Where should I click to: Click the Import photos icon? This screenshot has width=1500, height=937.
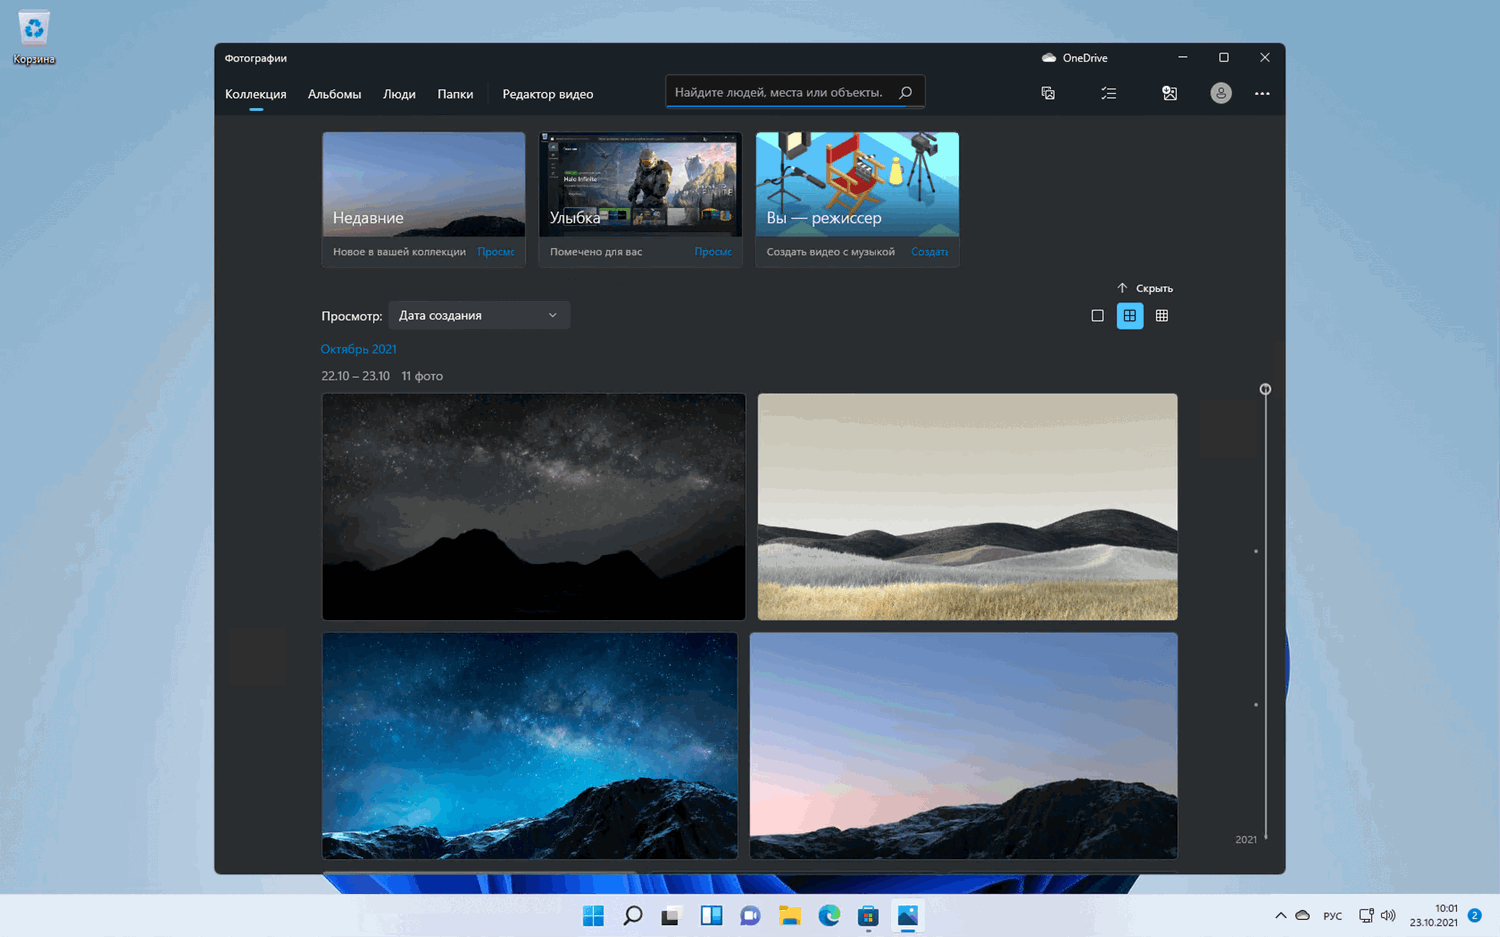click(x=1169, y=93)
